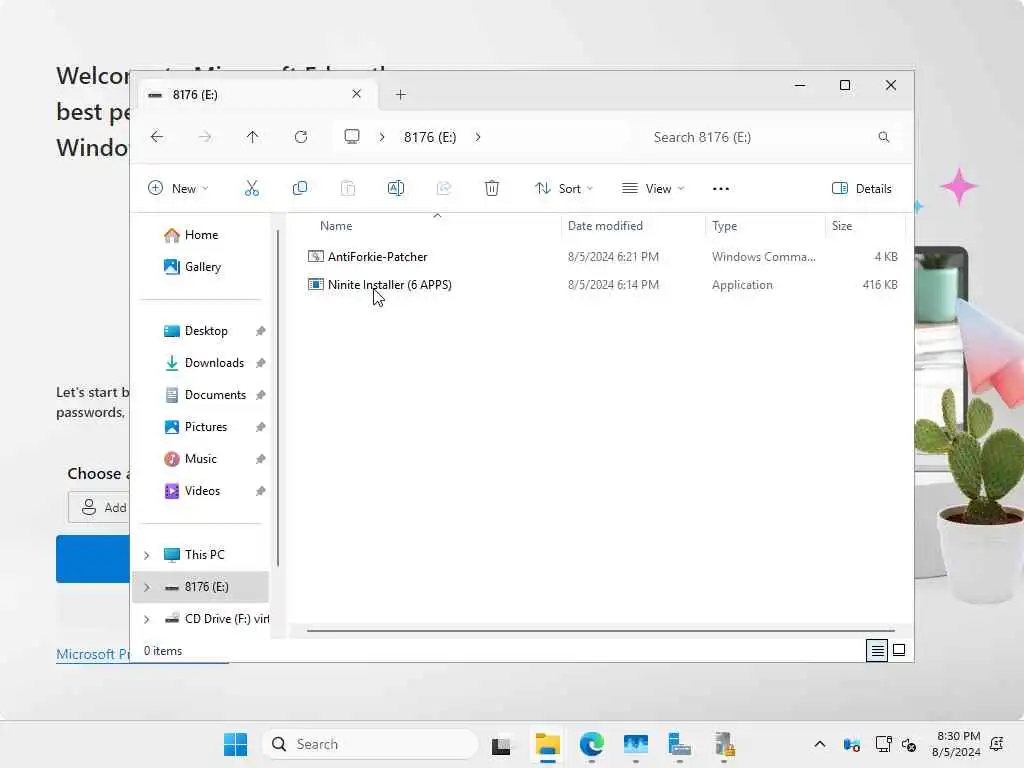Select the "8/5/2024 6:21 PM" date cell
1024x768 pixels.
(613, 257)
